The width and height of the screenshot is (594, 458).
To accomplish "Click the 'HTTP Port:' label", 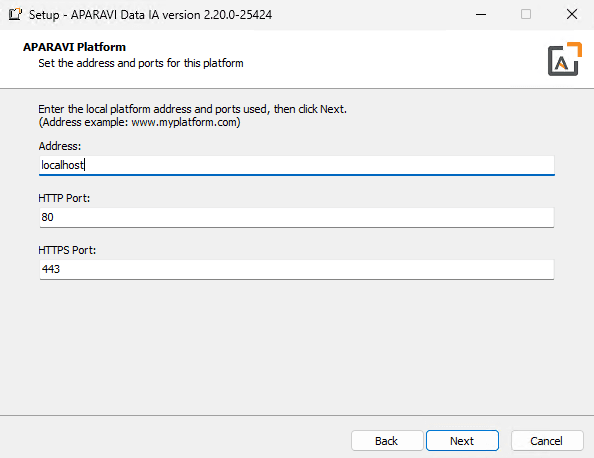I will click(64, 198).
